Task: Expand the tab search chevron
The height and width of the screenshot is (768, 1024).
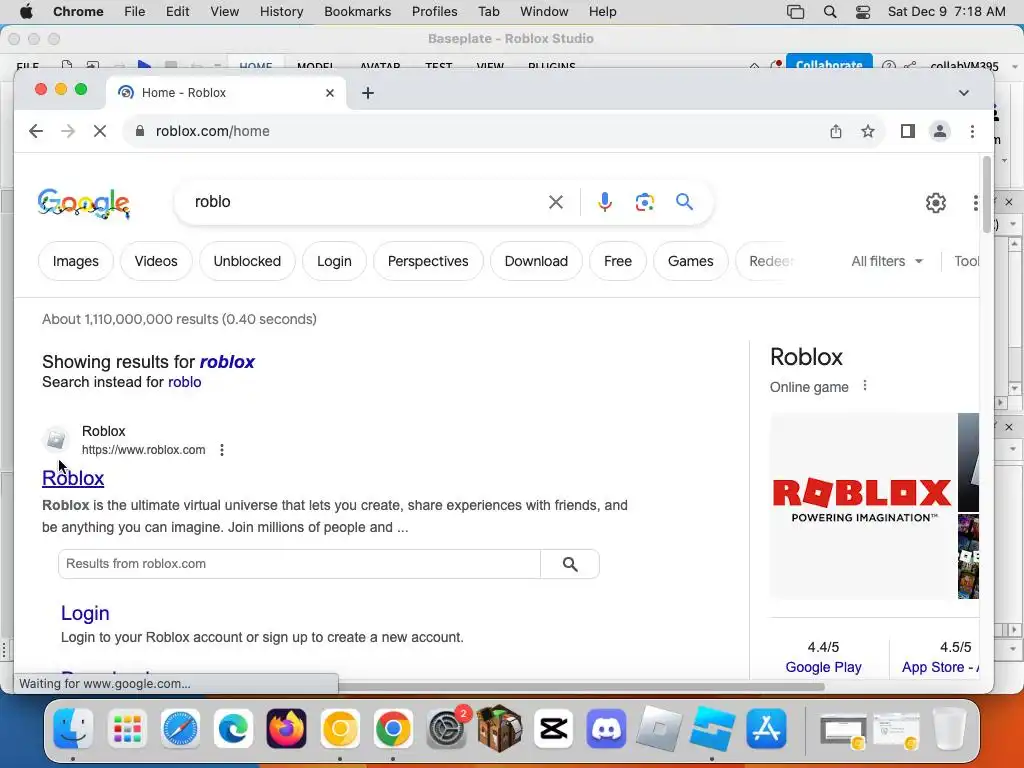Action: (963, 93)
